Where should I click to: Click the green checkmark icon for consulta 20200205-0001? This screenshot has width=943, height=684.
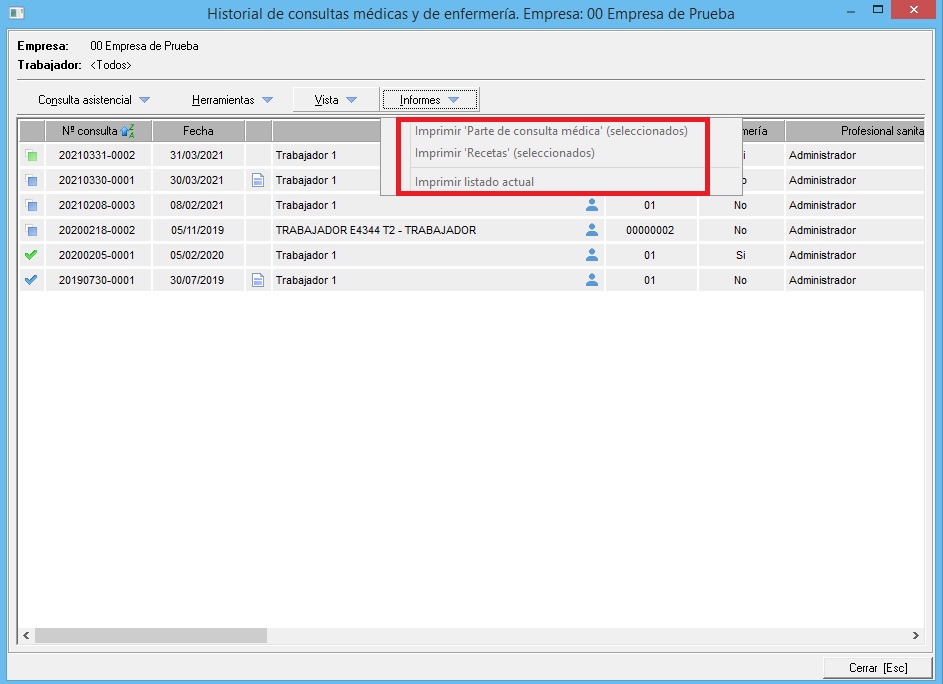click(x=31, y=255)
